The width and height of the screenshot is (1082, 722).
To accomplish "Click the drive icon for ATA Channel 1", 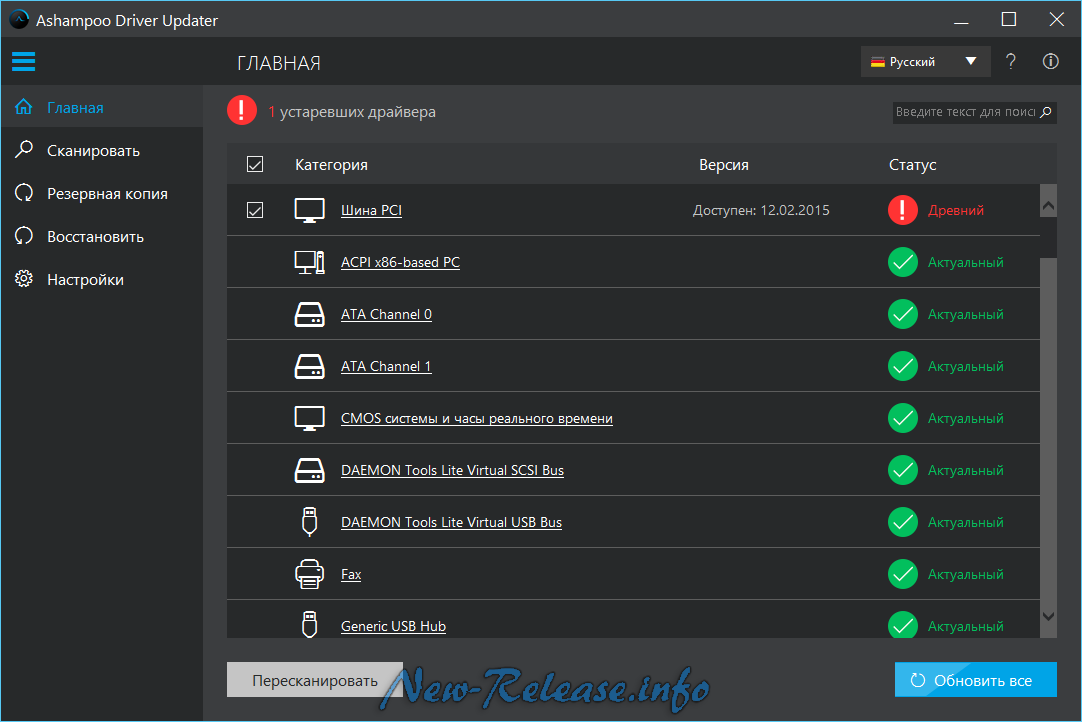I will [x=309, y=367].
